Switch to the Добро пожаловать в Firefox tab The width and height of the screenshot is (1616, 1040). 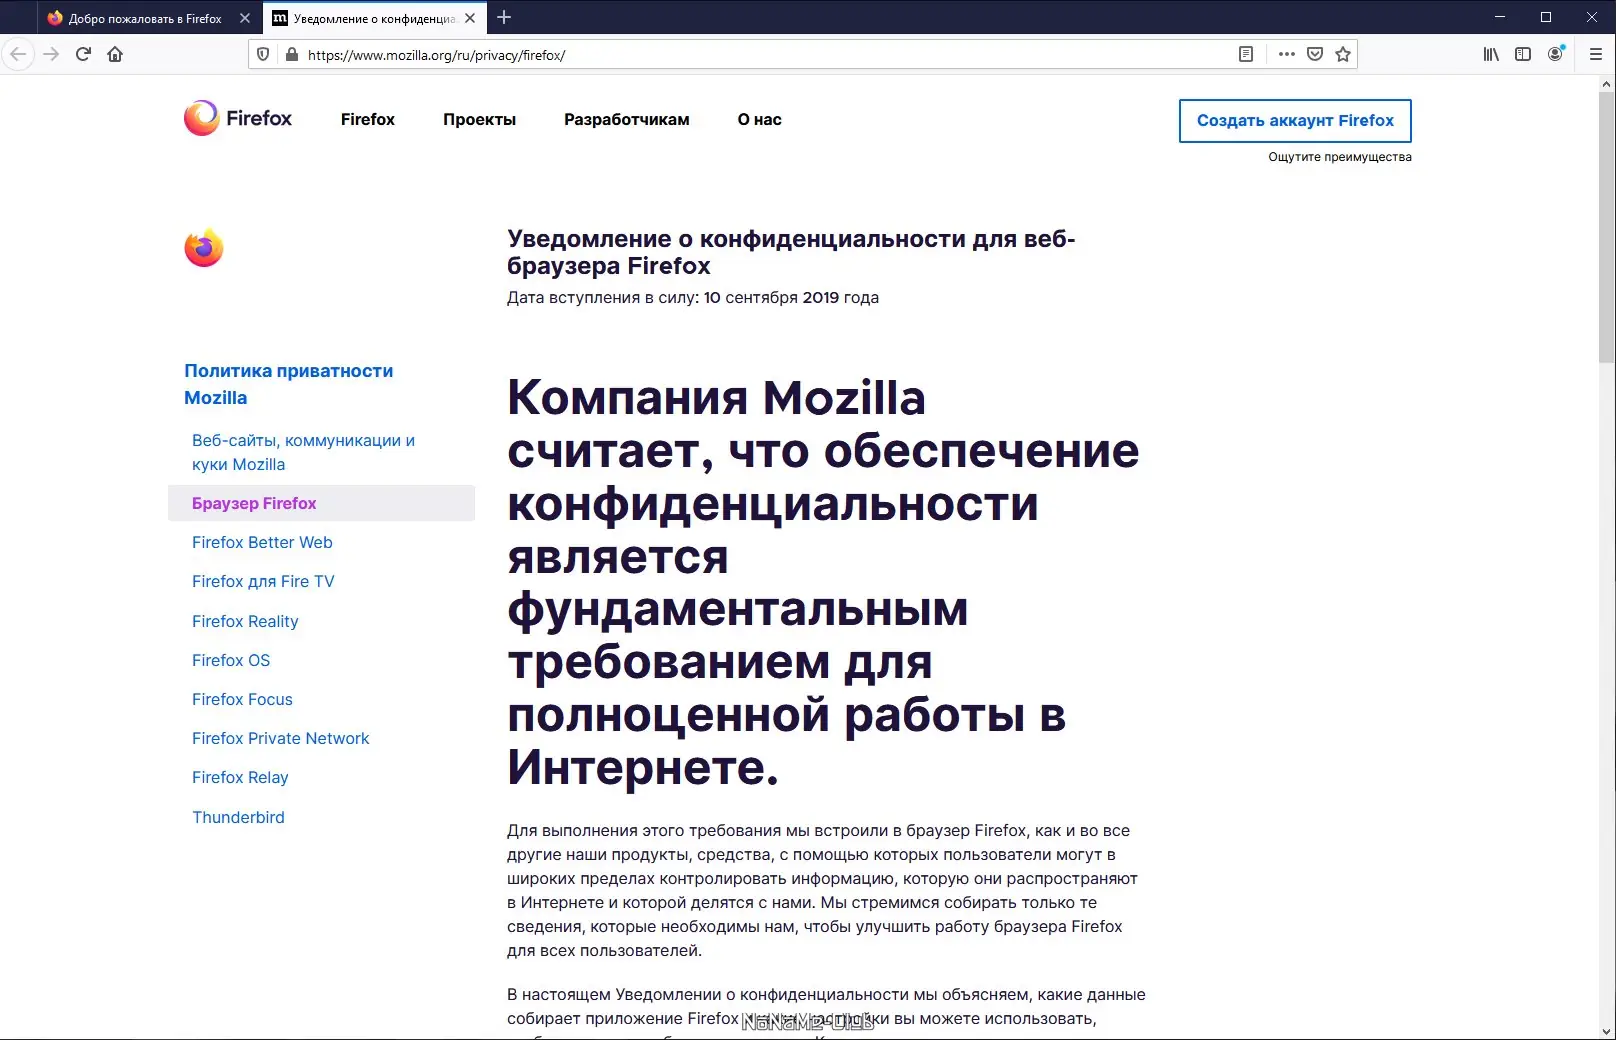[140, 17]
